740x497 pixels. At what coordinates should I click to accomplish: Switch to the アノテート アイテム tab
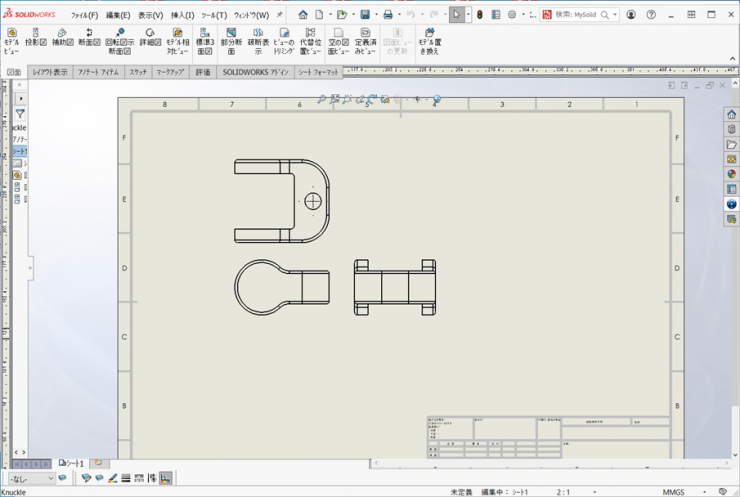[x=98, y=73]
